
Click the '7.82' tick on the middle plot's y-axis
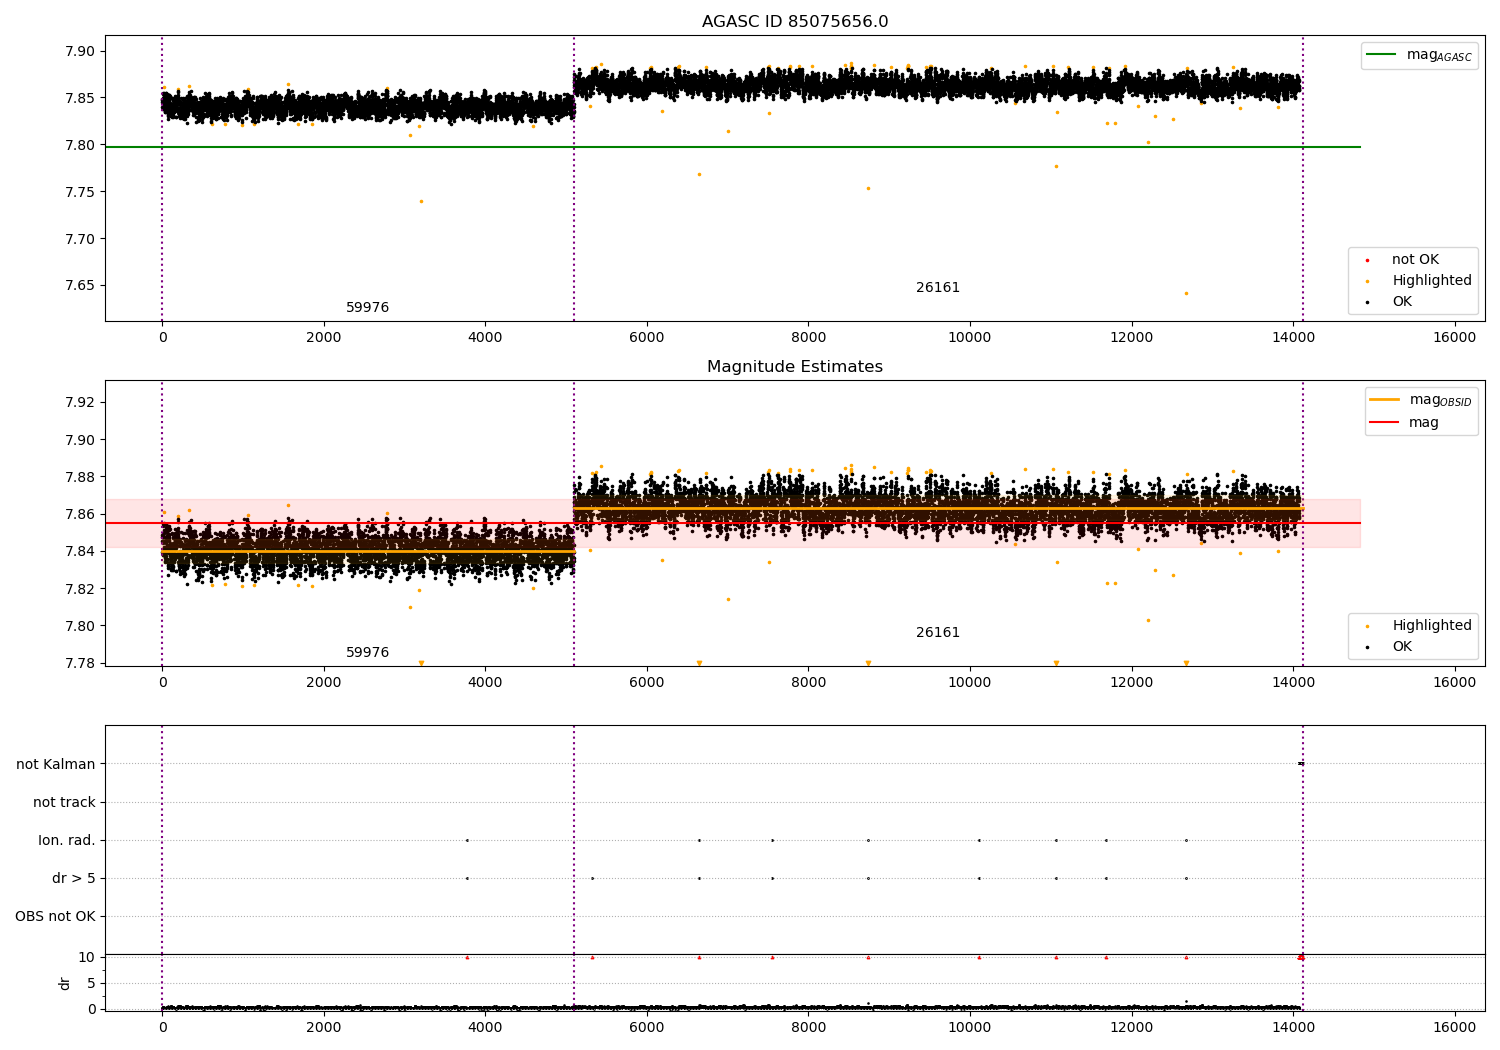point(81,589)
